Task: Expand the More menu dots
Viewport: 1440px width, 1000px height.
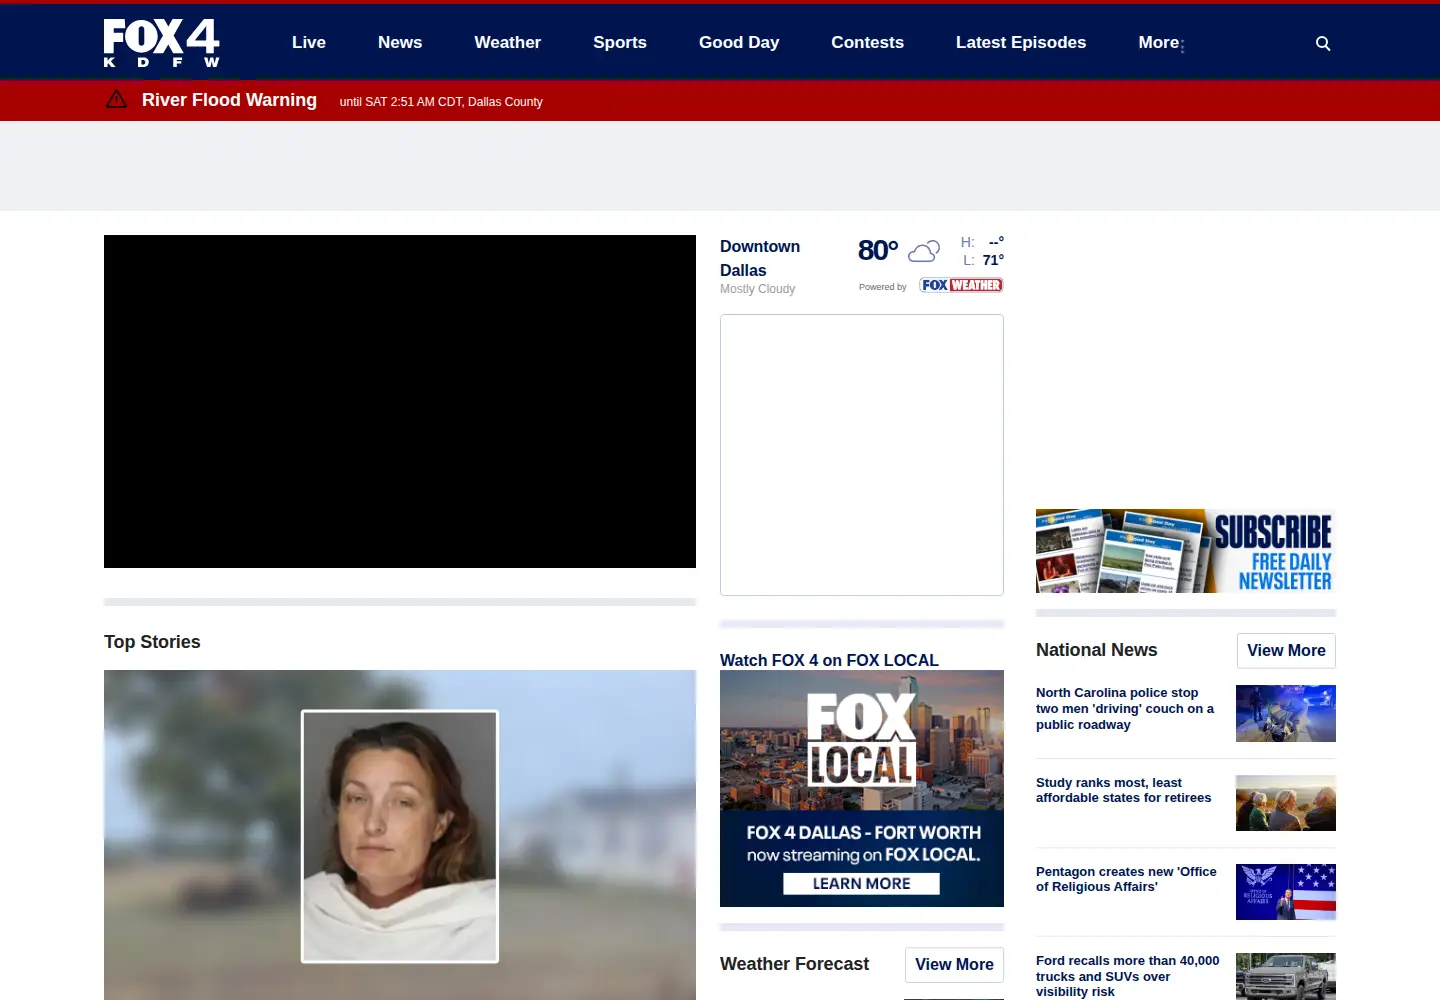Action: tap(1182, 46)
